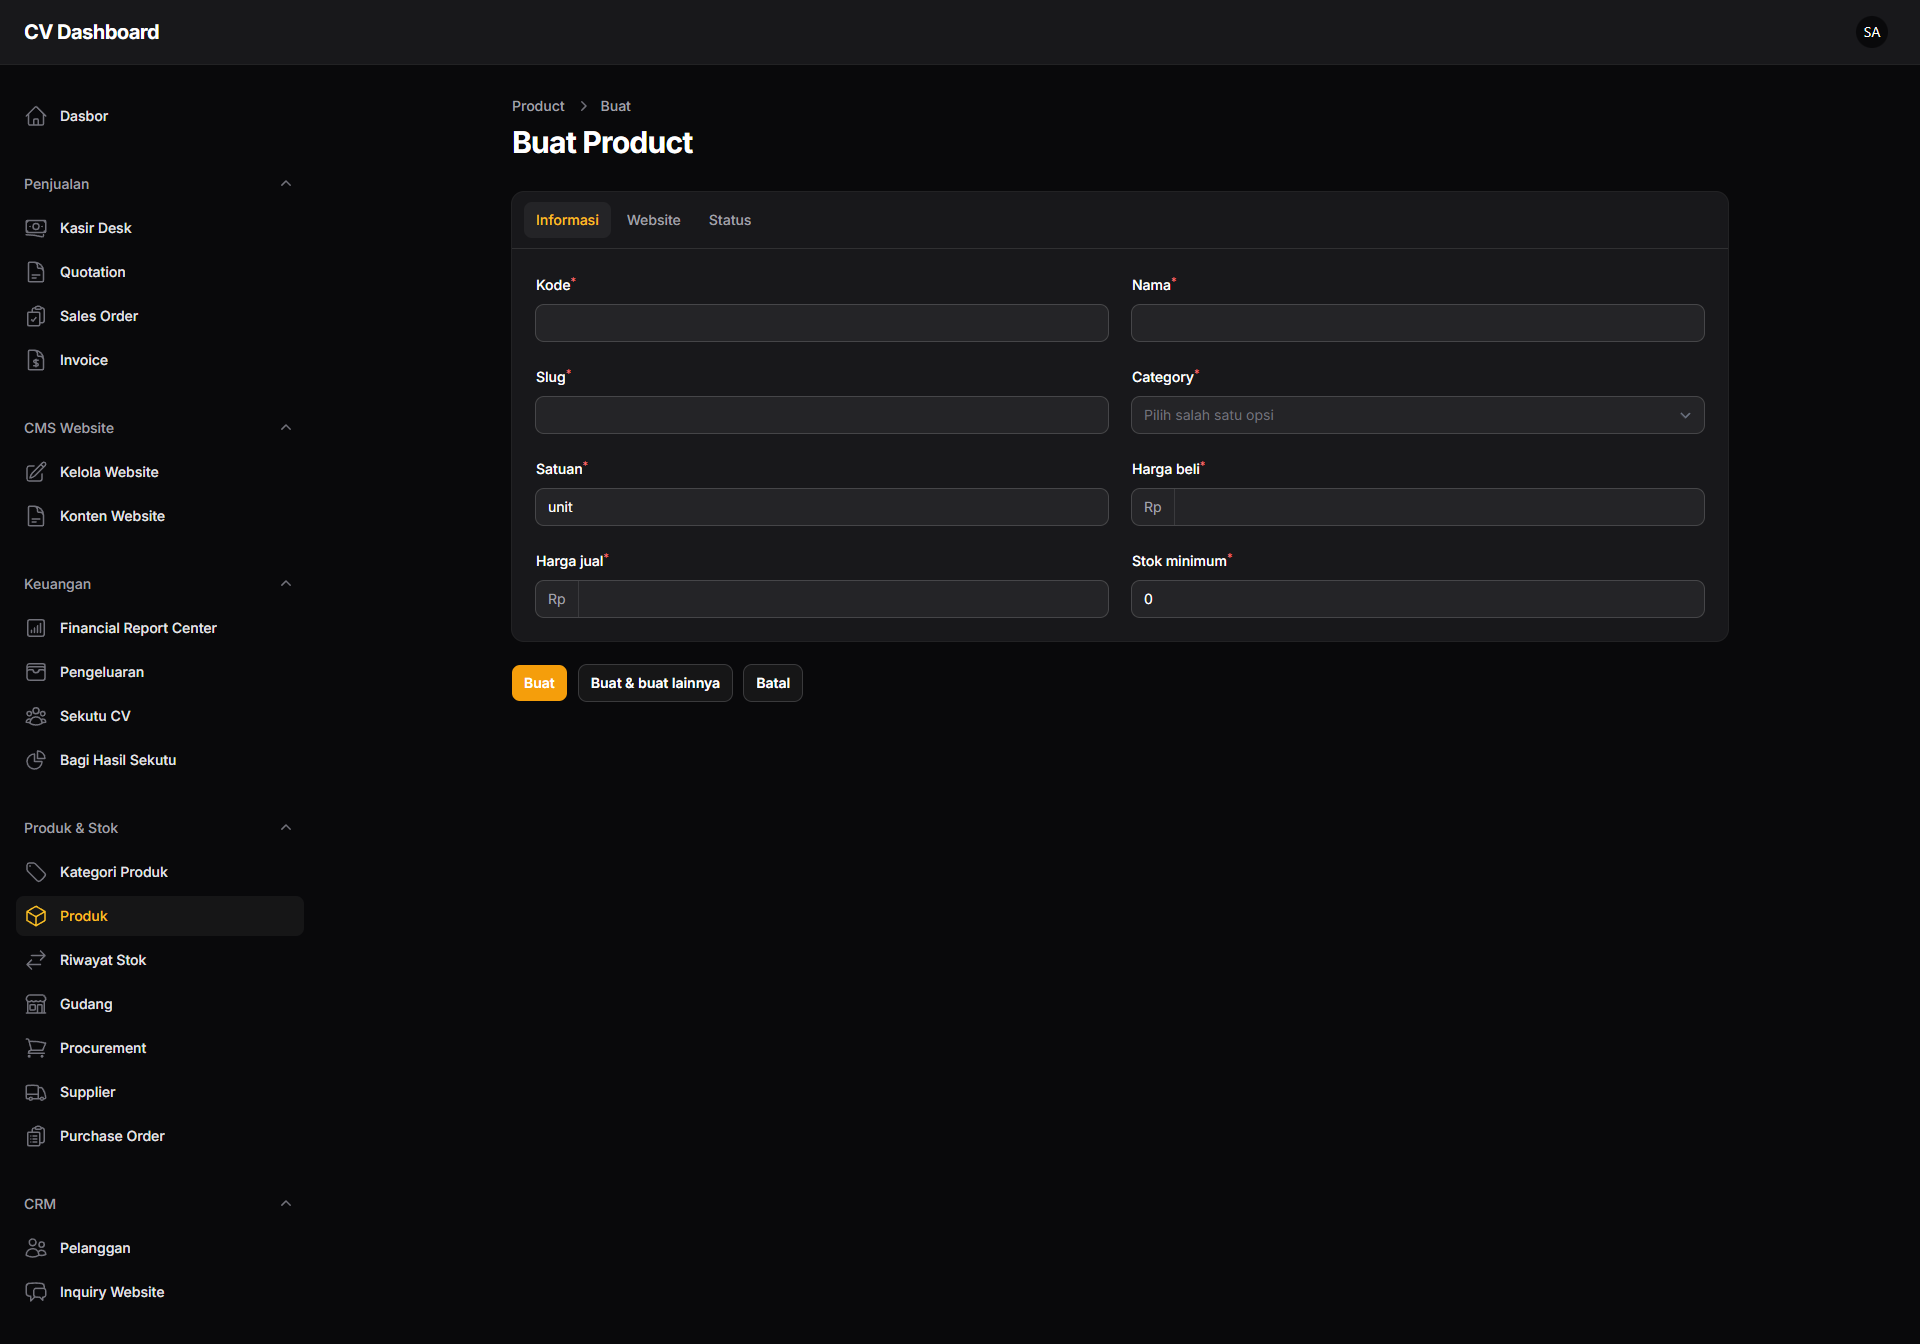Open Kategori Produk tag icon
This screenshot has height=1344, width=1920.
[36, 872]
